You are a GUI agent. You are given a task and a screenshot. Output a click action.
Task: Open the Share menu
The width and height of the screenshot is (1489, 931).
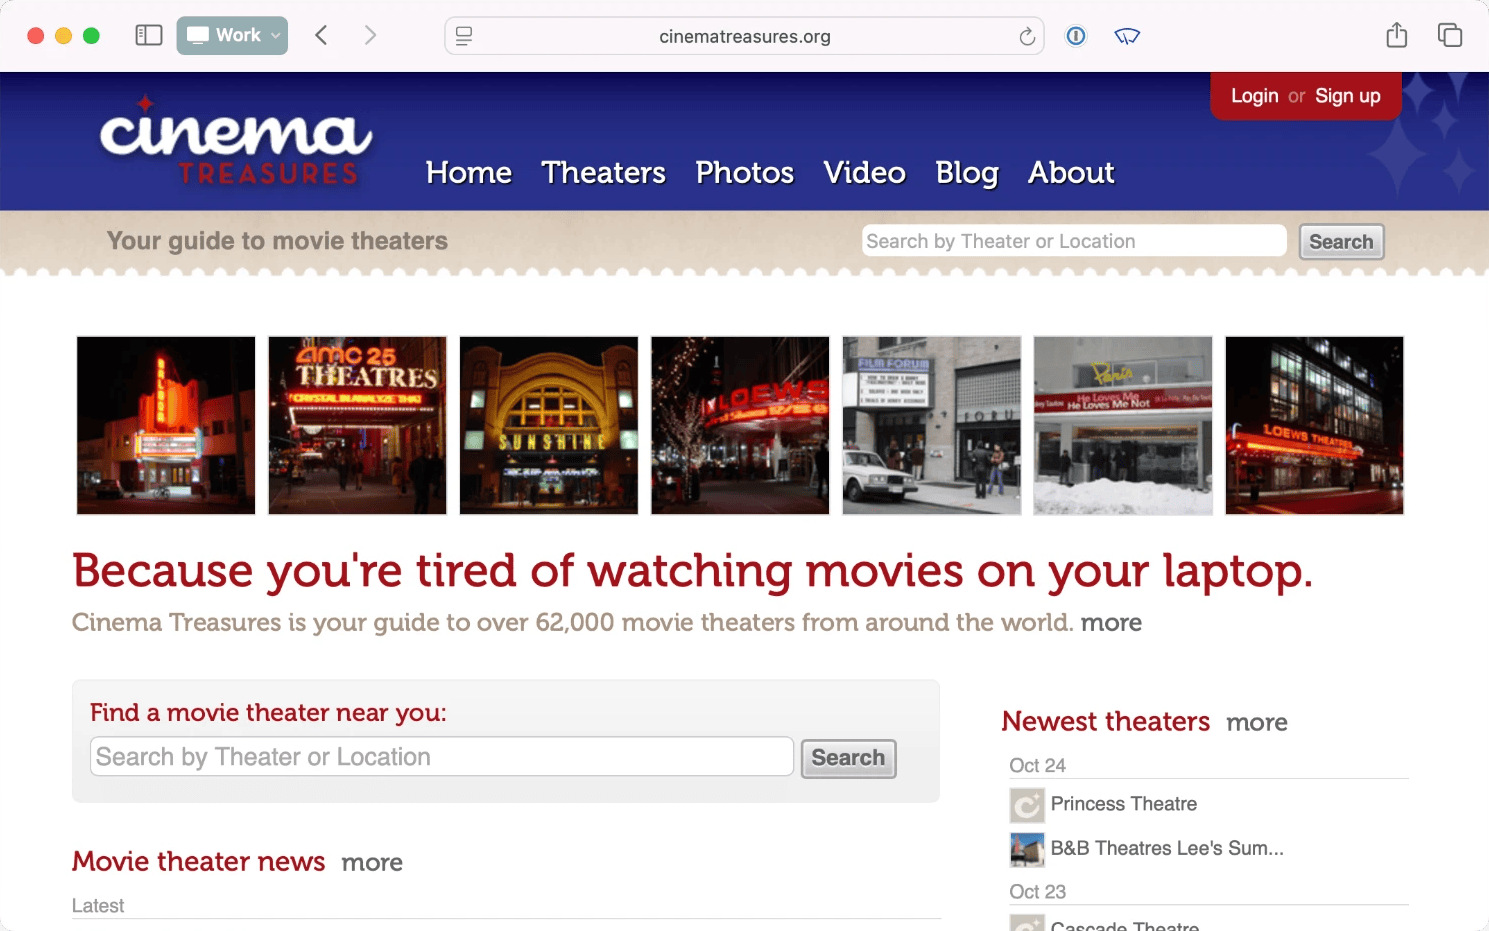(x=1397, y=36)
